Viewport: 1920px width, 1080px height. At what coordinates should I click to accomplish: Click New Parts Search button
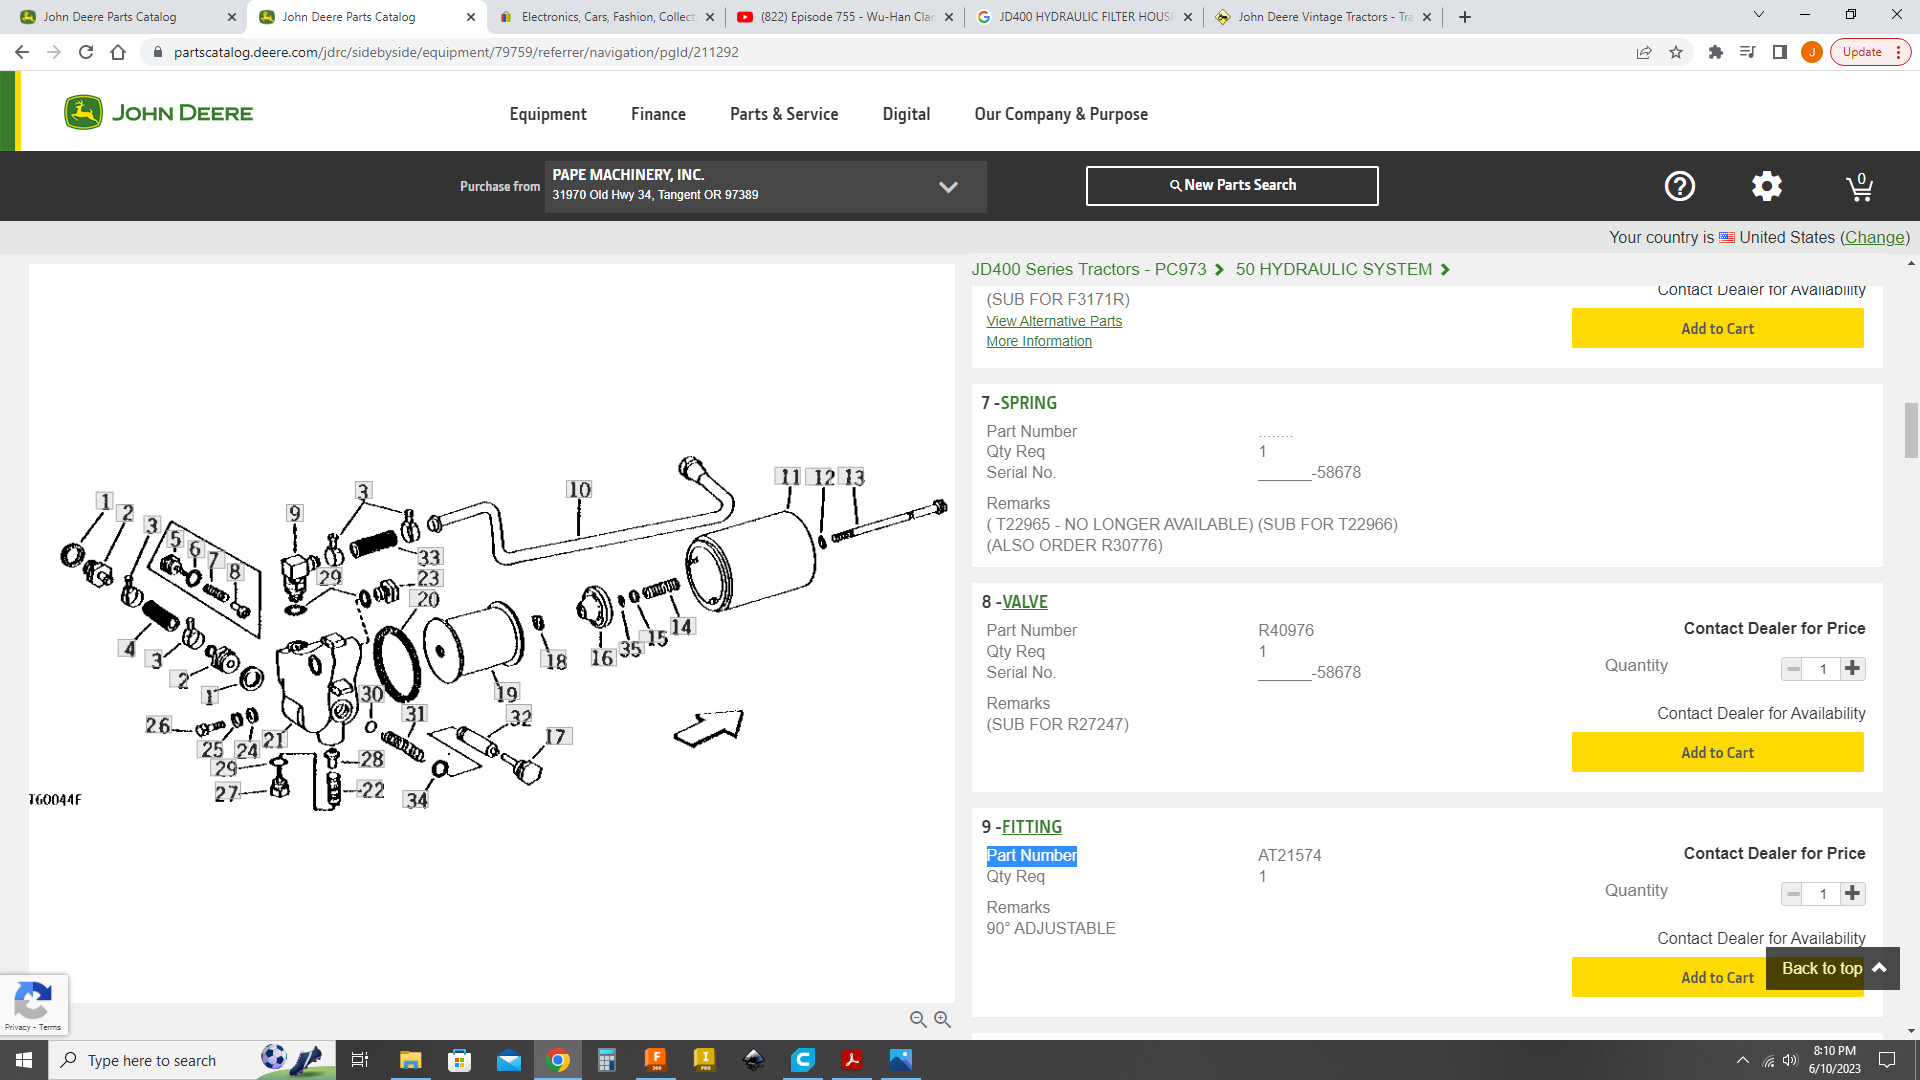(1232, 186)
